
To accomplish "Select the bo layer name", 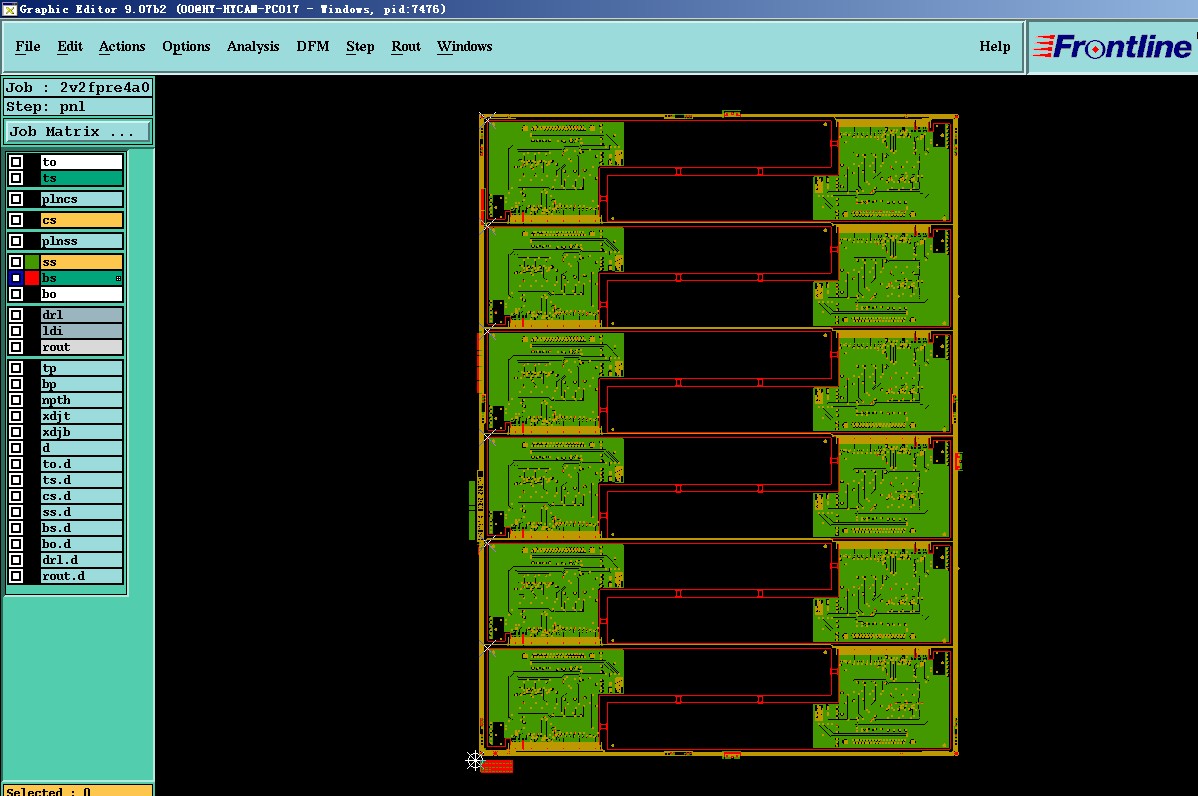I will (x=81, y=294).
